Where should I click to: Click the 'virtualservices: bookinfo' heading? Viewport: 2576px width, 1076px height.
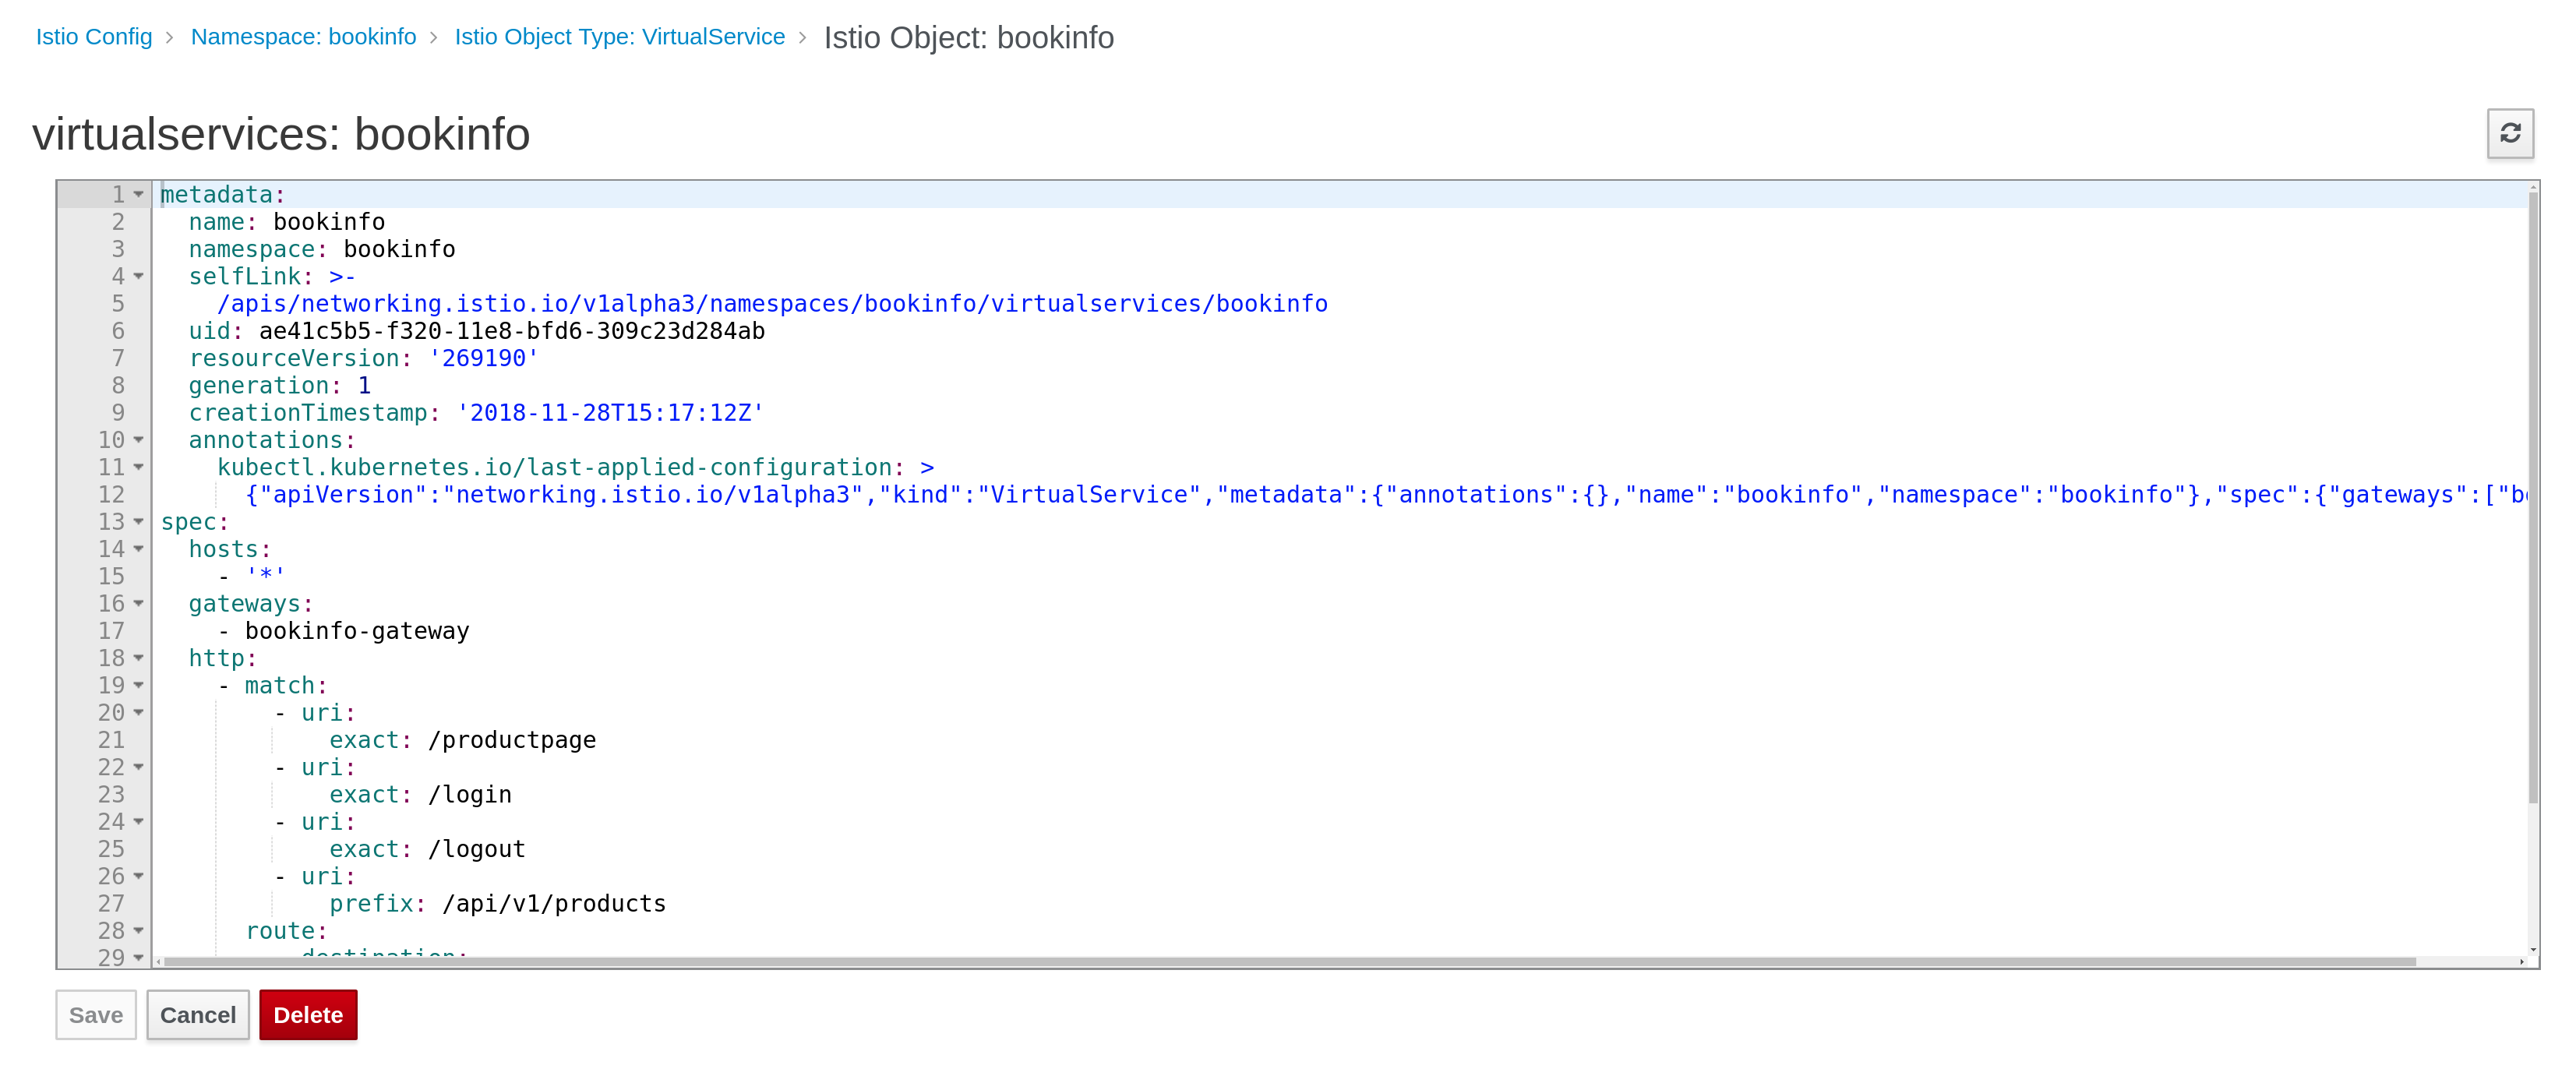[x=281, y=134]
